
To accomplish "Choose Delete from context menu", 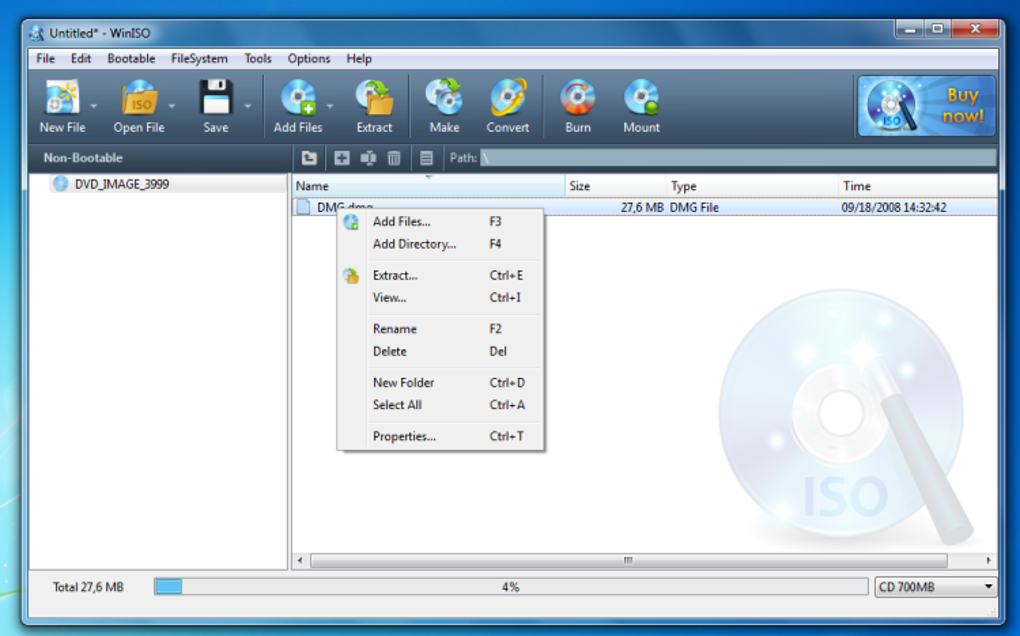I will [440, 351].
